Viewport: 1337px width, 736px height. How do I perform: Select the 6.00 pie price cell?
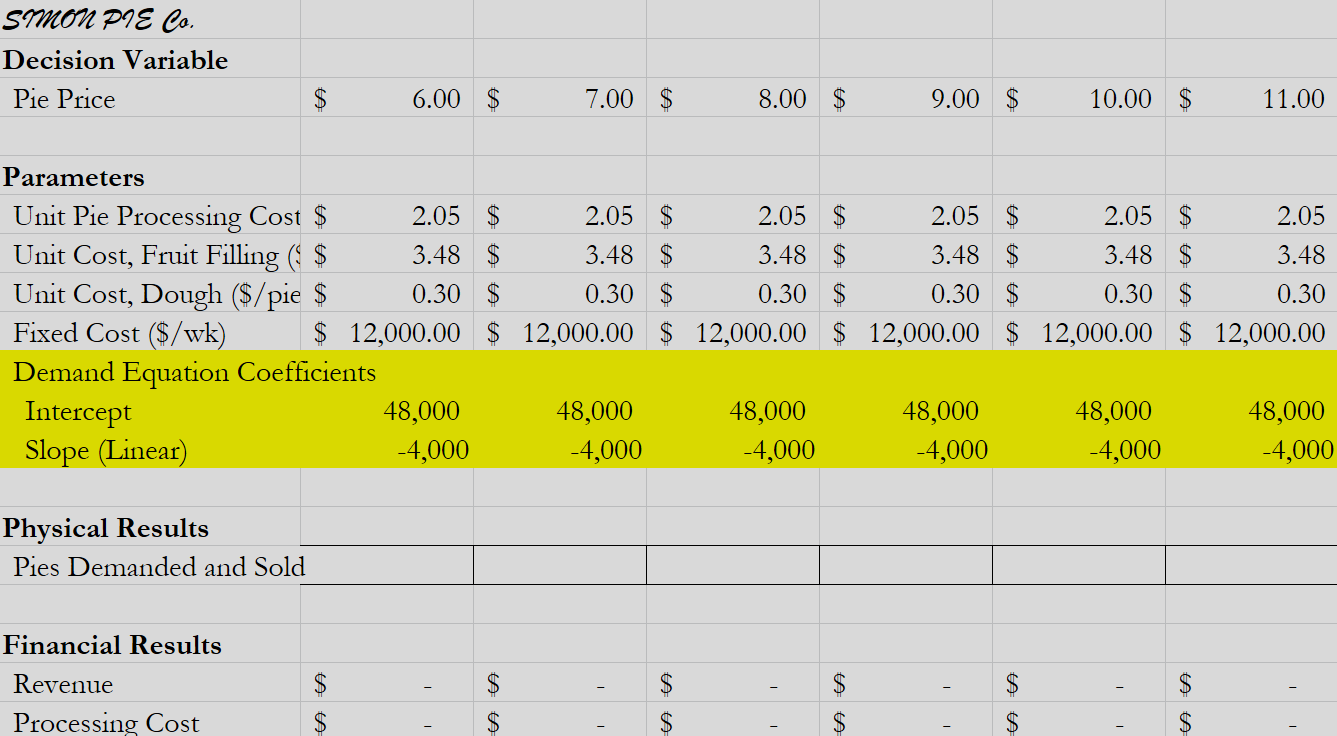387,99
